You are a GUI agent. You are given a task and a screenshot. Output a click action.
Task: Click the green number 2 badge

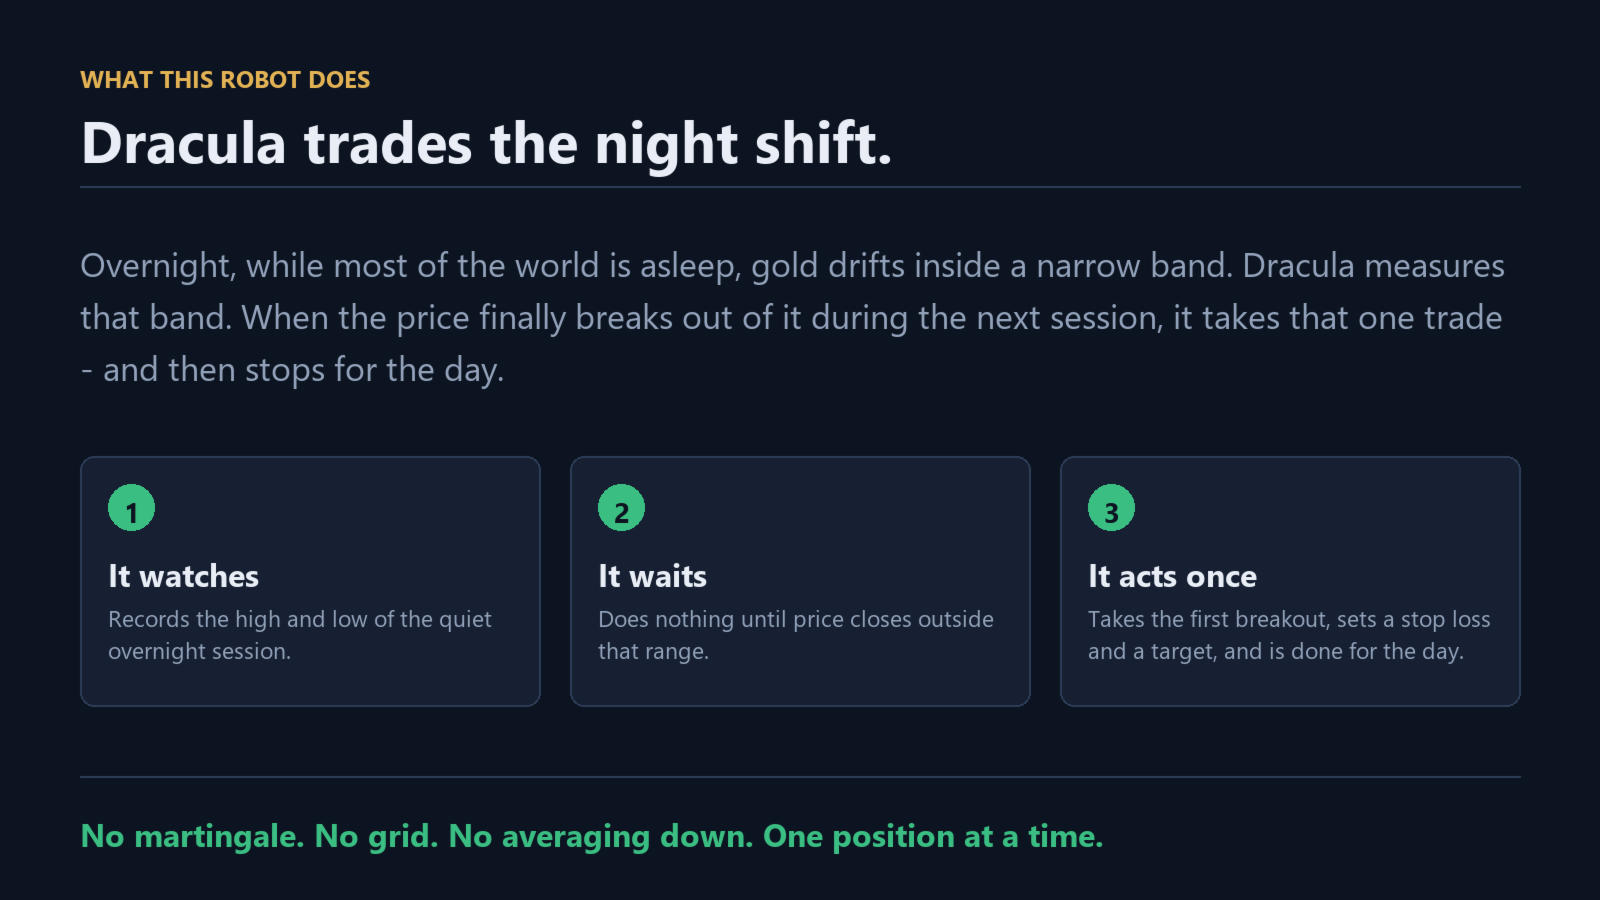(x=621, y=508)
